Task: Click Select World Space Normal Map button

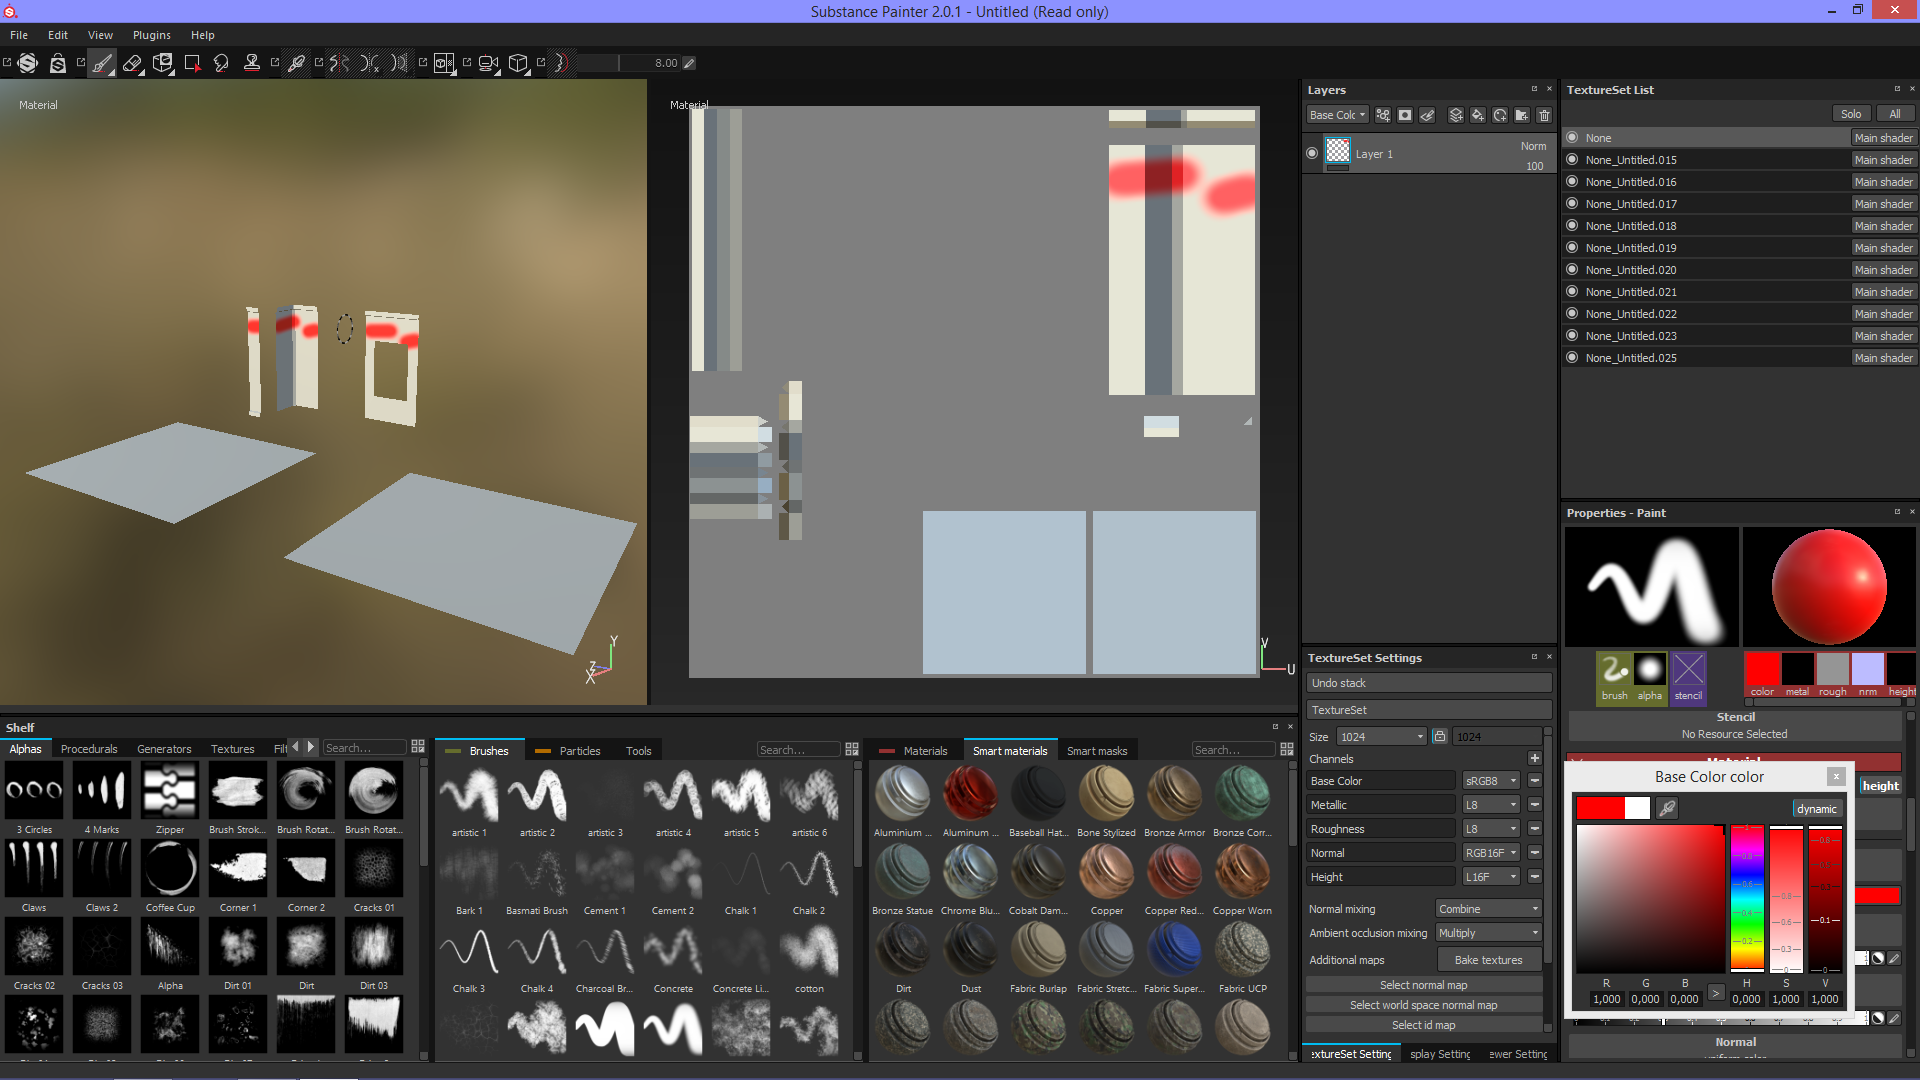Action: 1423,1005
